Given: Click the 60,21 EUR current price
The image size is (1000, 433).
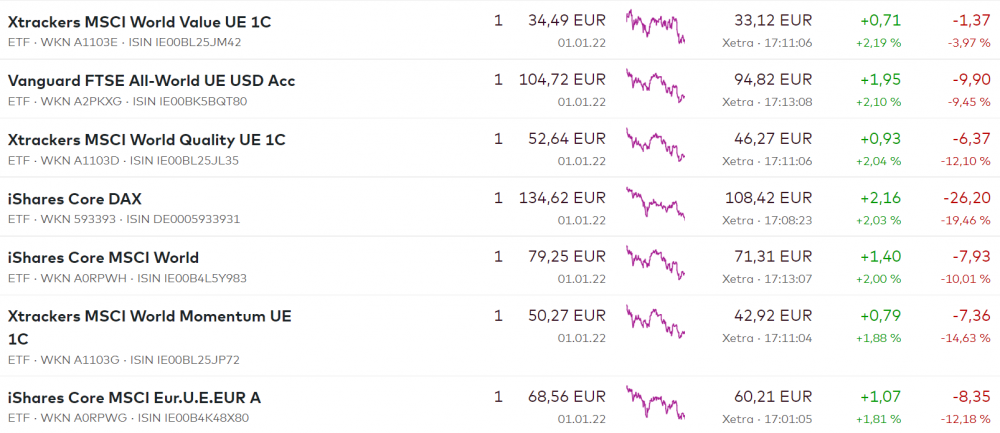Looking at the screenshot, I should point(773,397).
